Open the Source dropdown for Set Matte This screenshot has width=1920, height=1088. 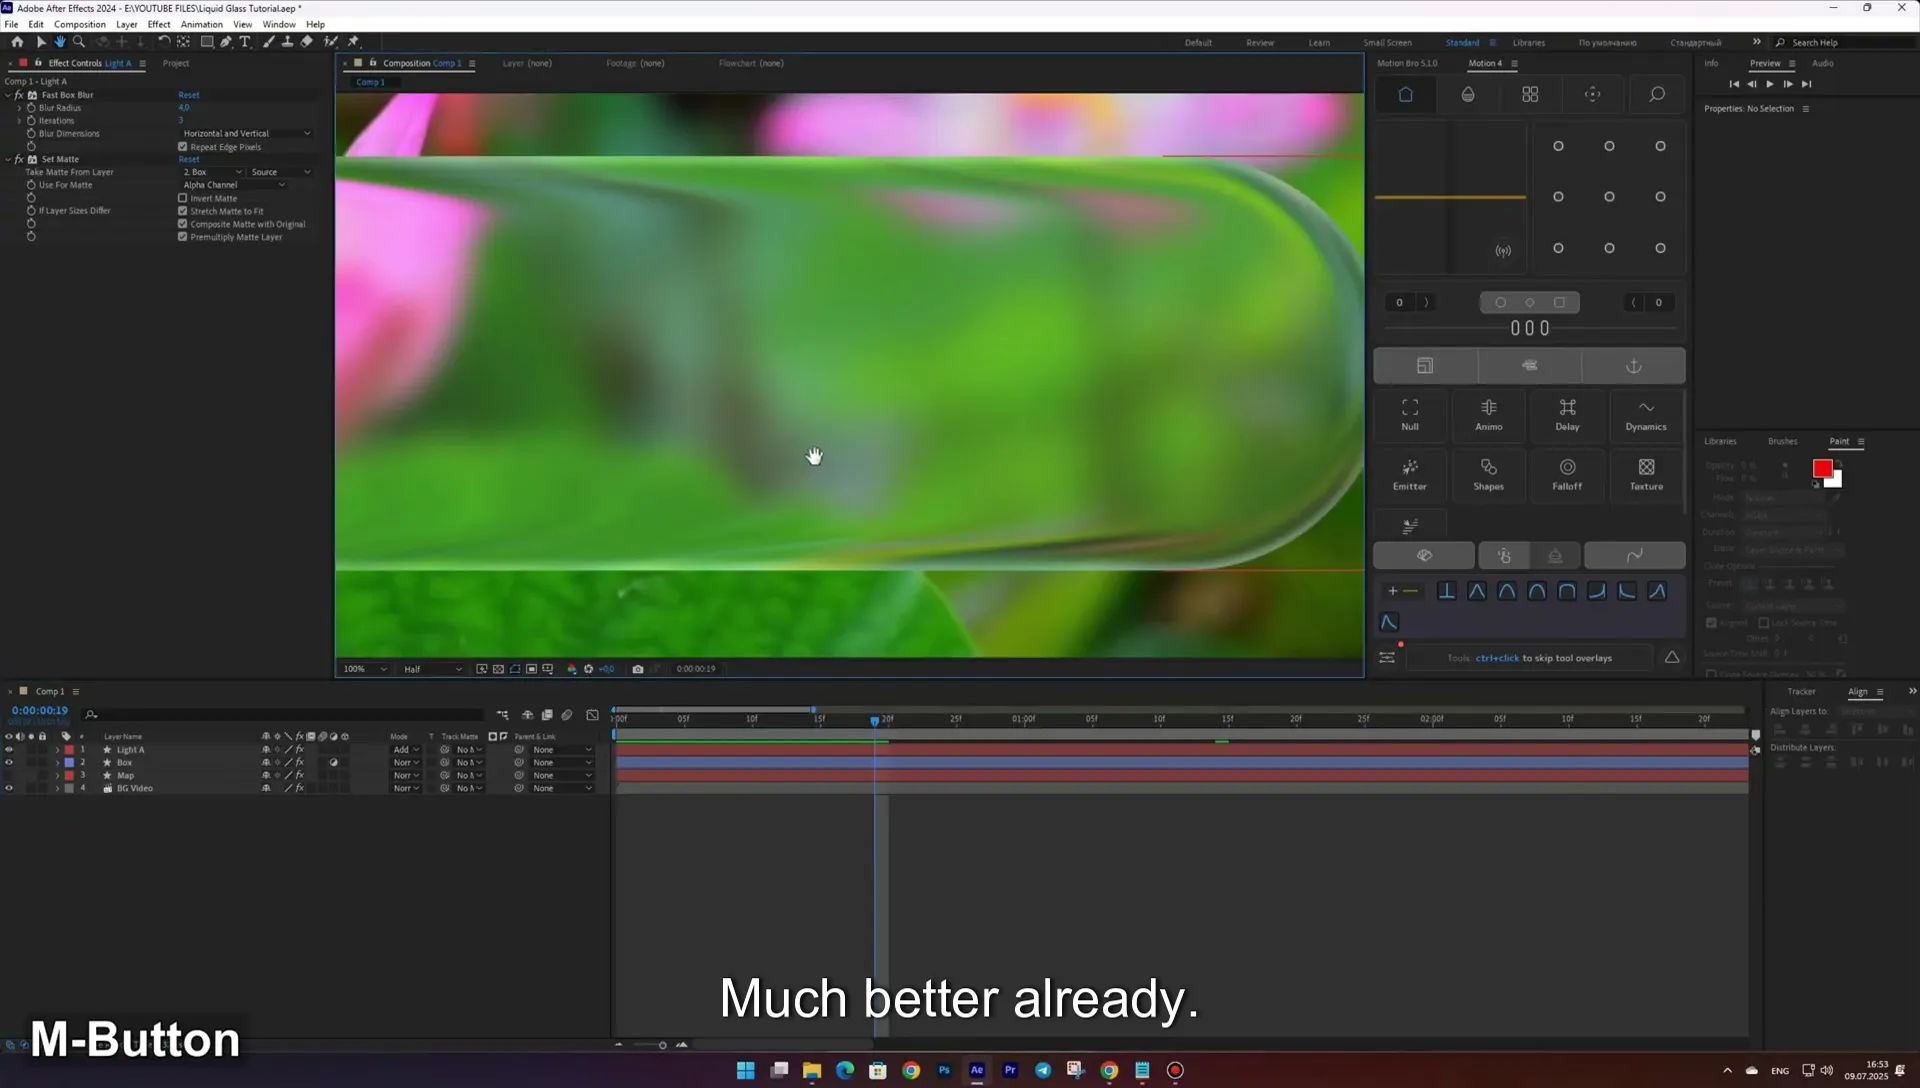point(280,172)
